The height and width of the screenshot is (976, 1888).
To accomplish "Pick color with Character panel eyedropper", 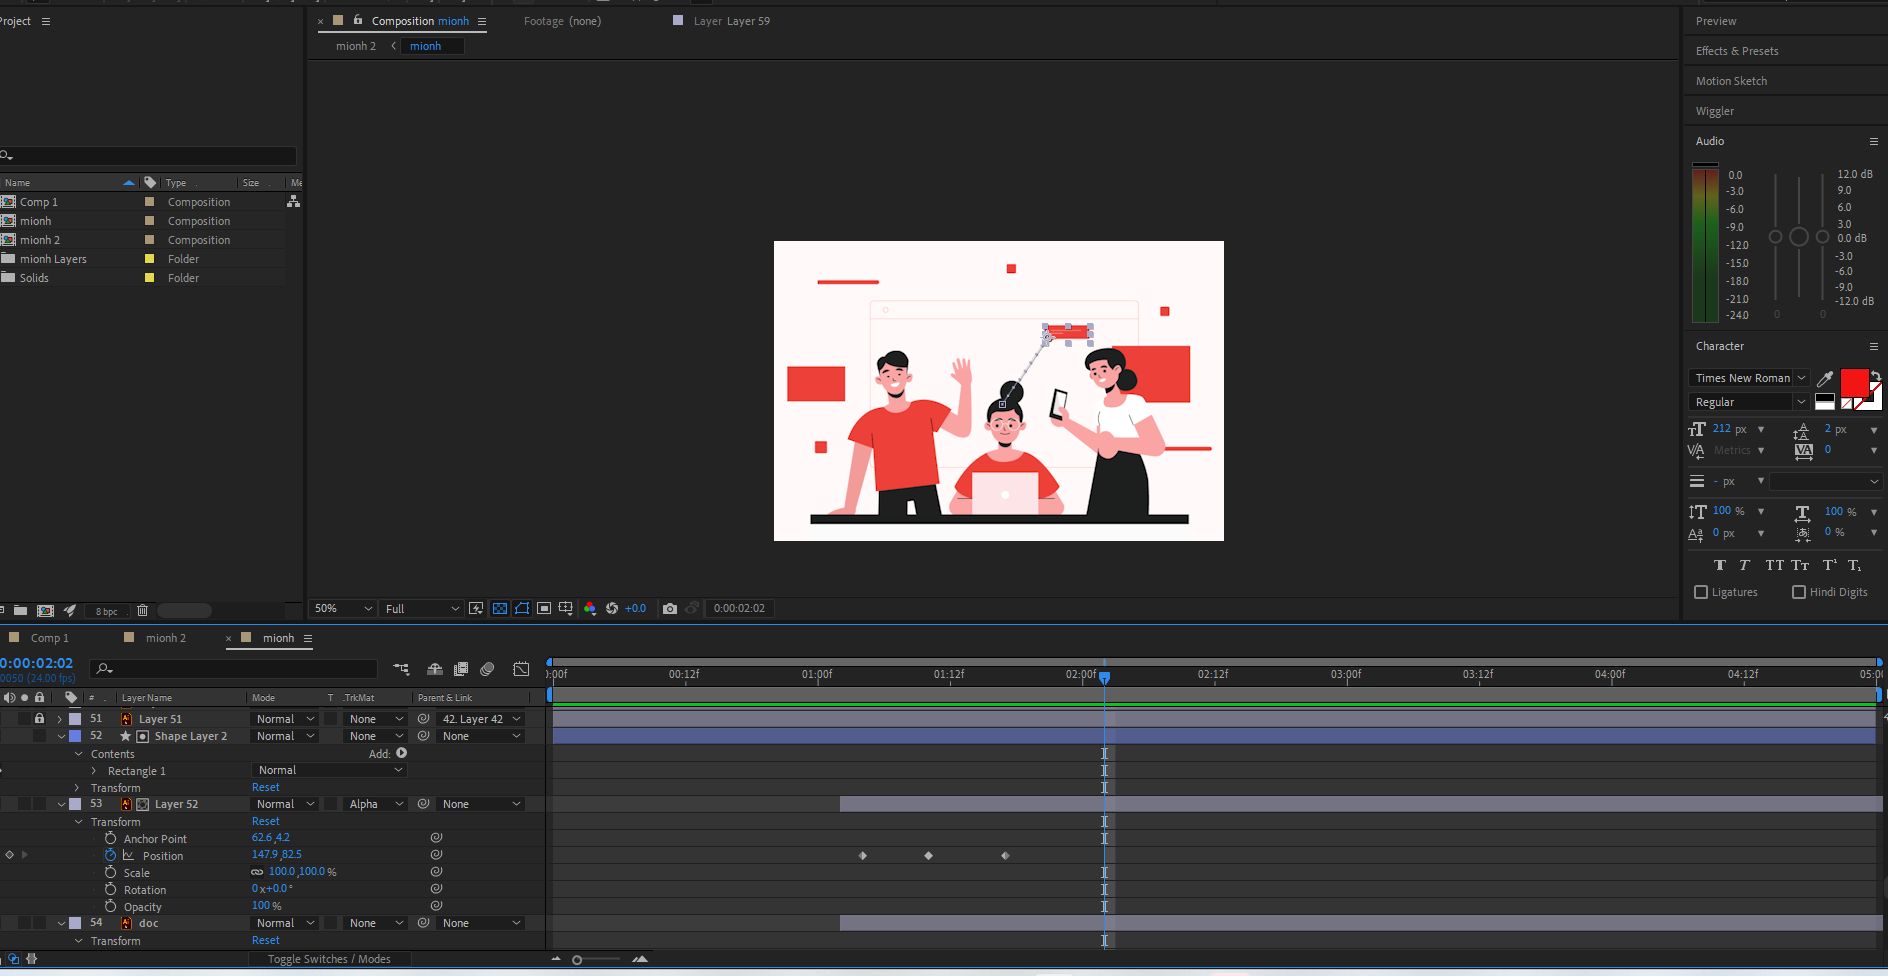I will coord(1825,379).
